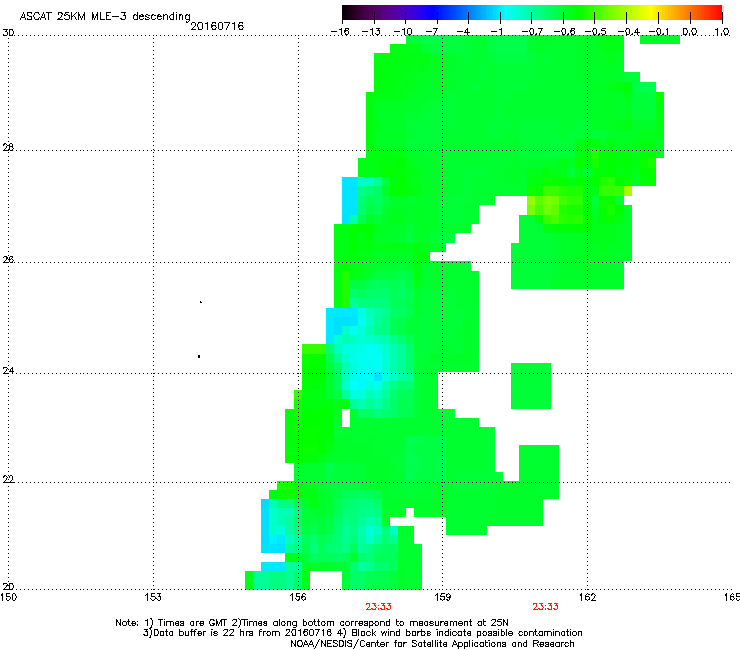Click colorbar label '-16'

coord(340,32)
